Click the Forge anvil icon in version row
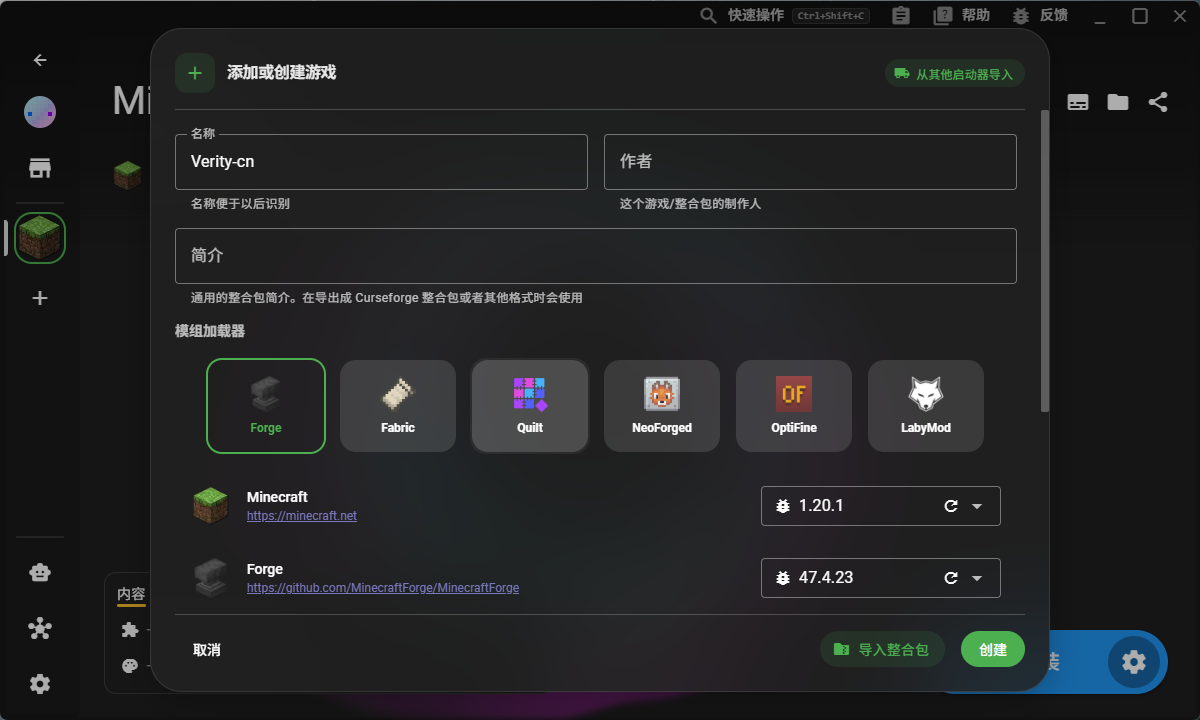The height and width of the screenshot is (720, 1200). tap(211, 577)
